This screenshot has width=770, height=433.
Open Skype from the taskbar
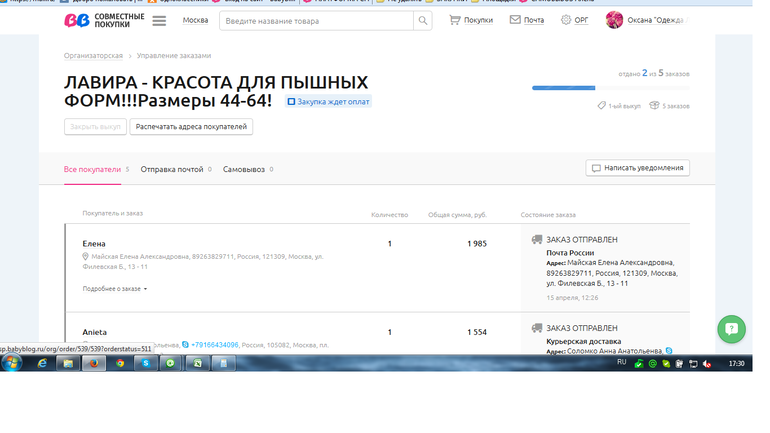tap(146, 363)
